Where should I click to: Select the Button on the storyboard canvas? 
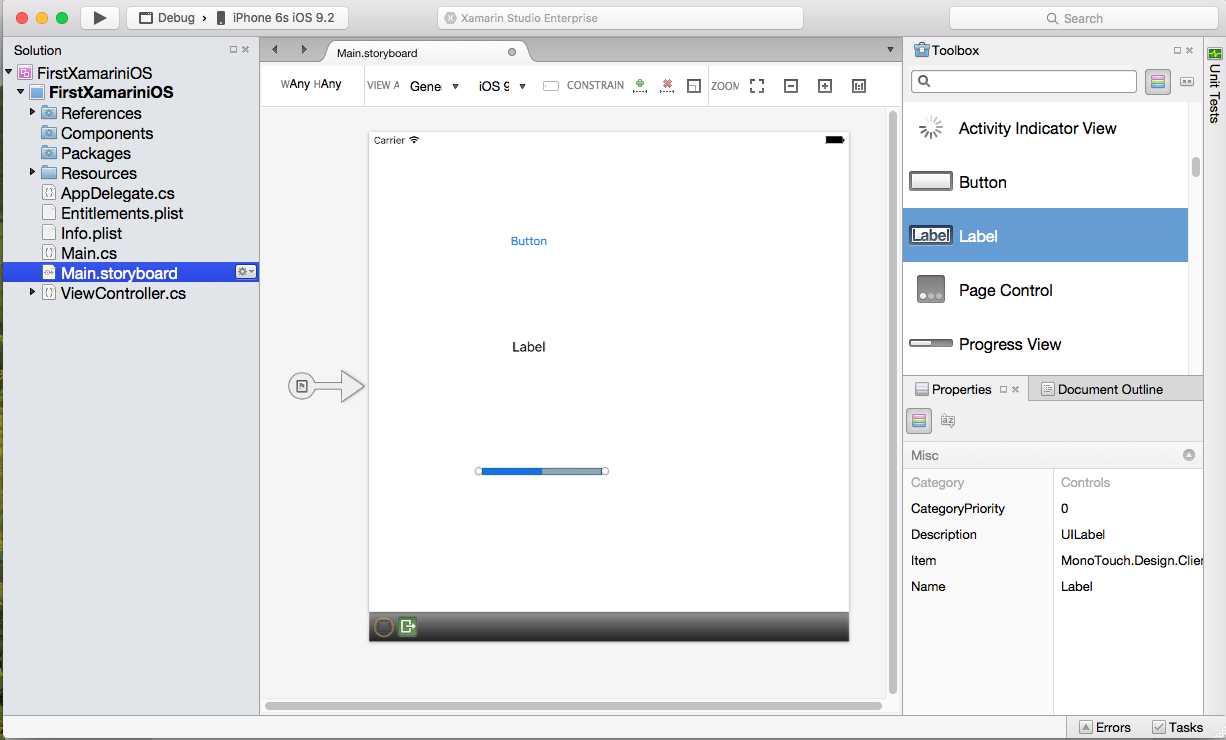[x=529, y=241]
